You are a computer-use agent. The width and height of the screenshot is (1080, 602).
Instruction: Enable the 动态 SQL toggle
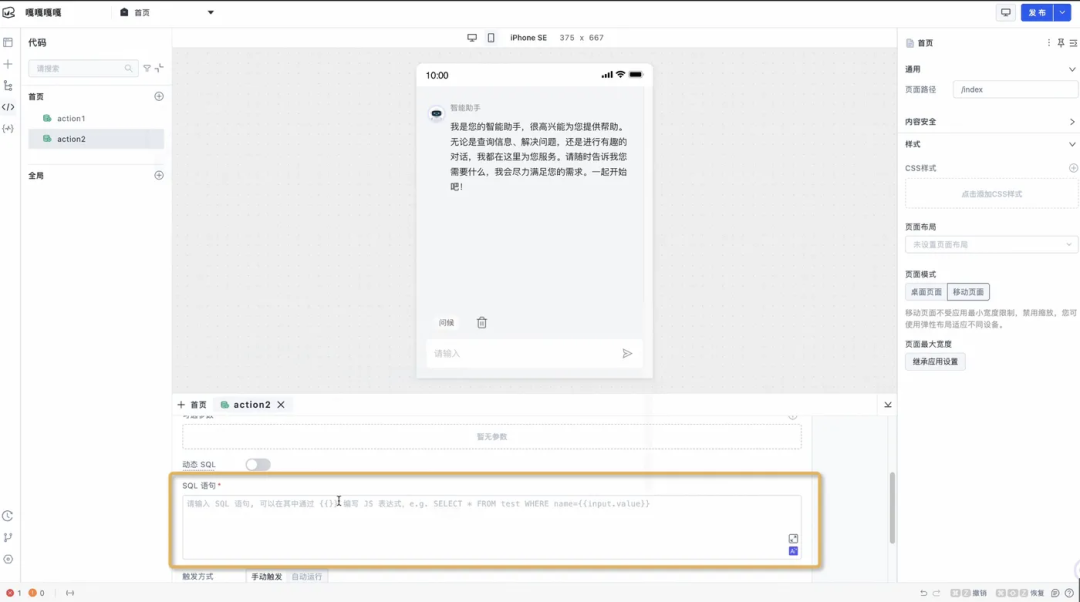(x=257, y=464)
